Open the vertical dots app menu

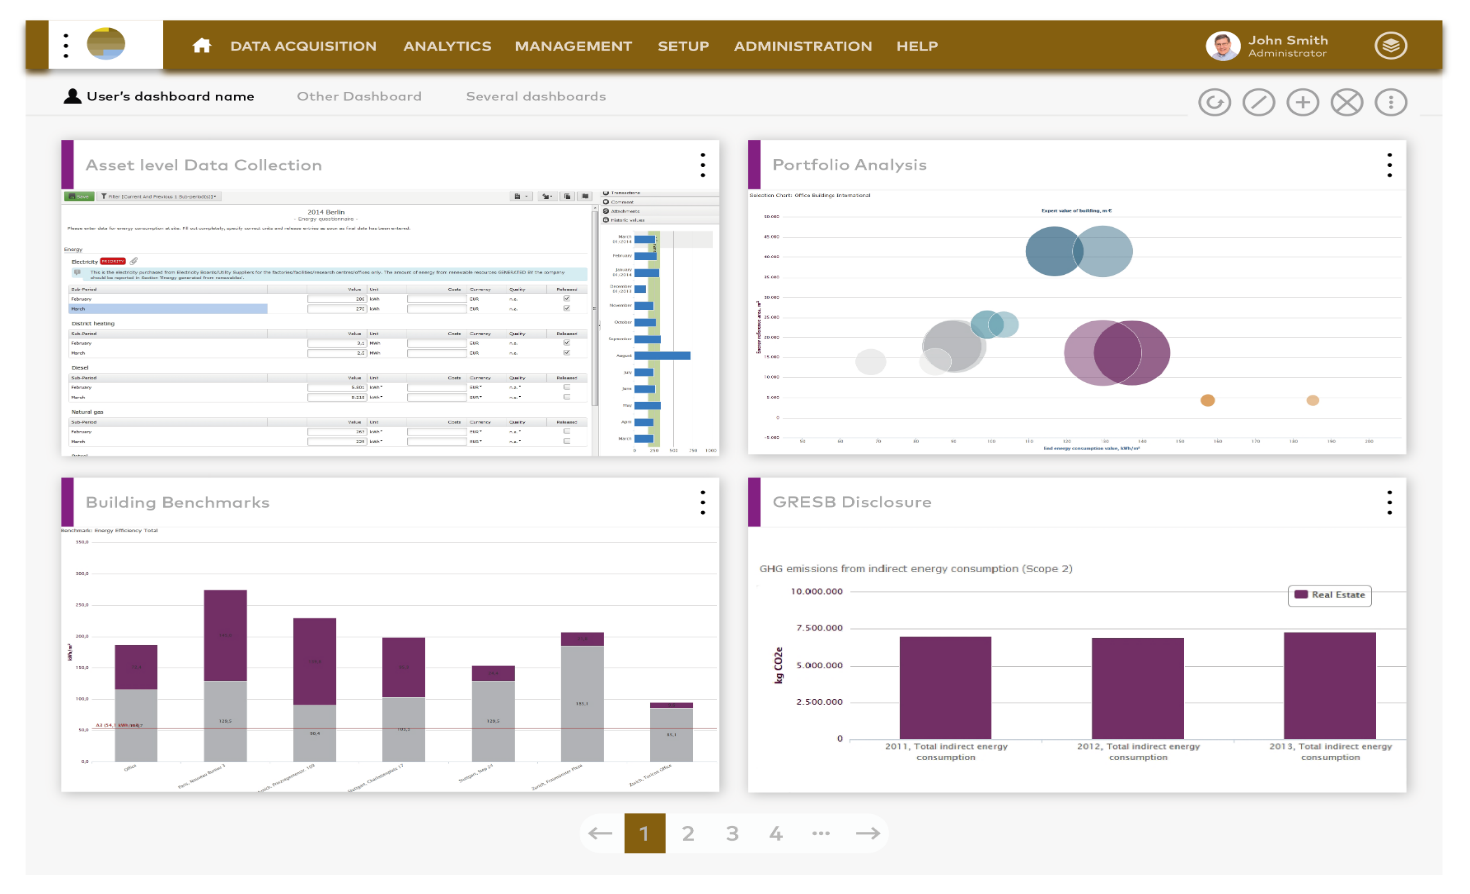coord(66,45)
